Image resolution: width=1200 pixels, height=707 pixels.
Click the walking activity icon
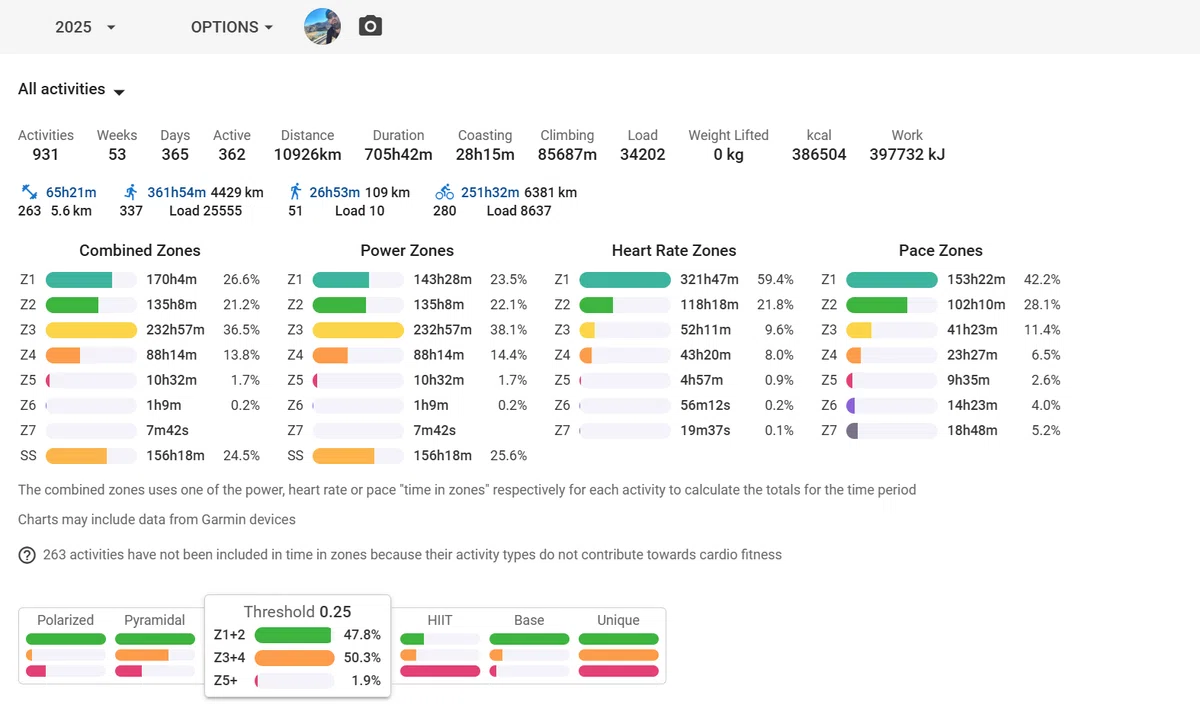point(295,192)
